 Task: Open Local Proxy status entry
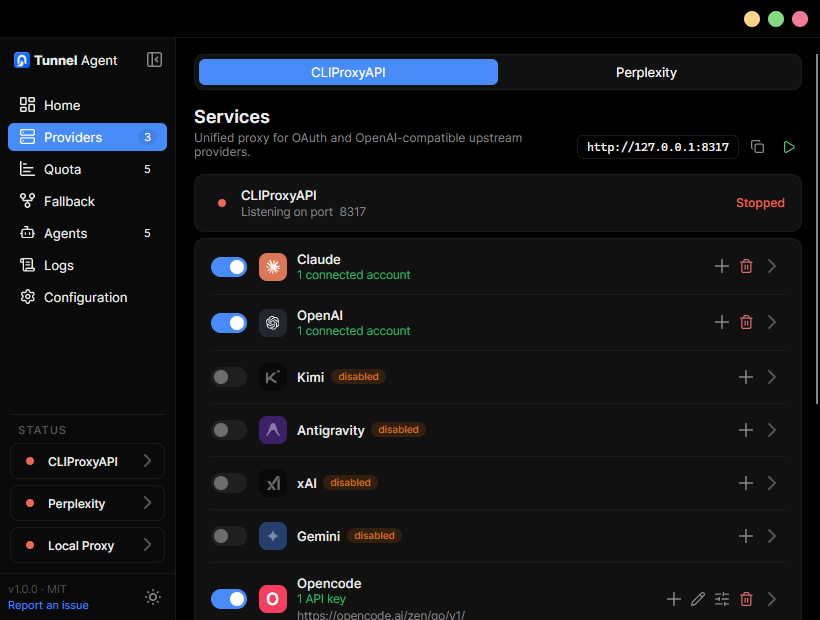pos(87,545)
